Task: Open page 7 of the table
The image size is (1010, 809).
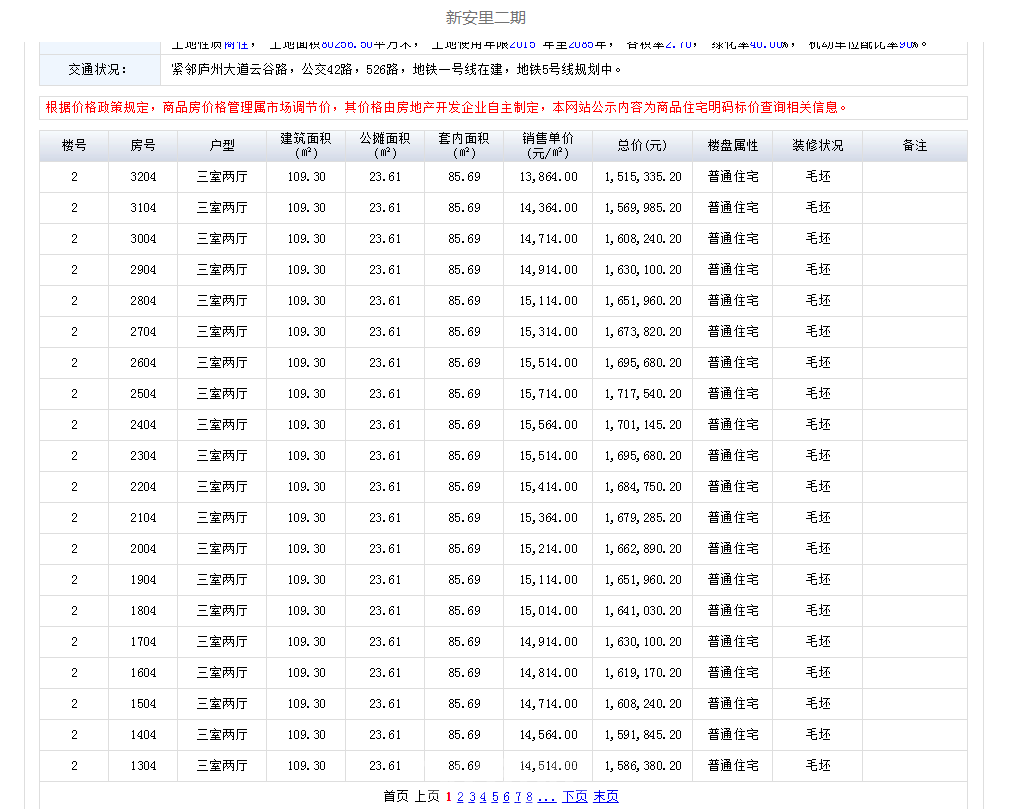Action: (518, 797)
